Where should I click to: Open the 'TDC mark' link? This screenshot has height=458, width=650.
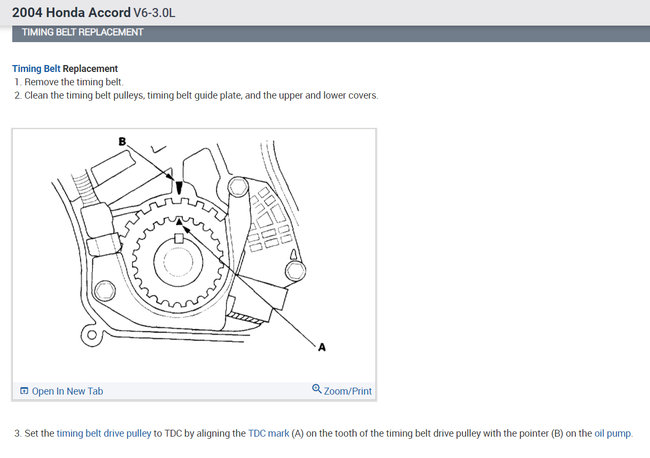click(268, 433)
